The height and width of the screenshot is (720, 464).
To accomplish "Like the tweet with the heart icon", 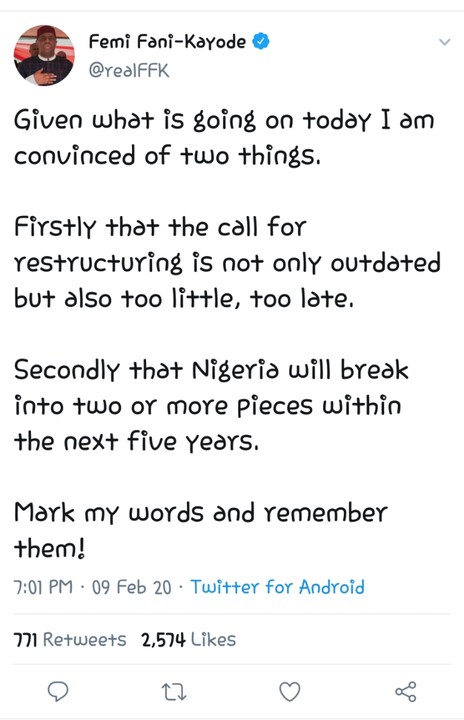I will pos(290,692).
